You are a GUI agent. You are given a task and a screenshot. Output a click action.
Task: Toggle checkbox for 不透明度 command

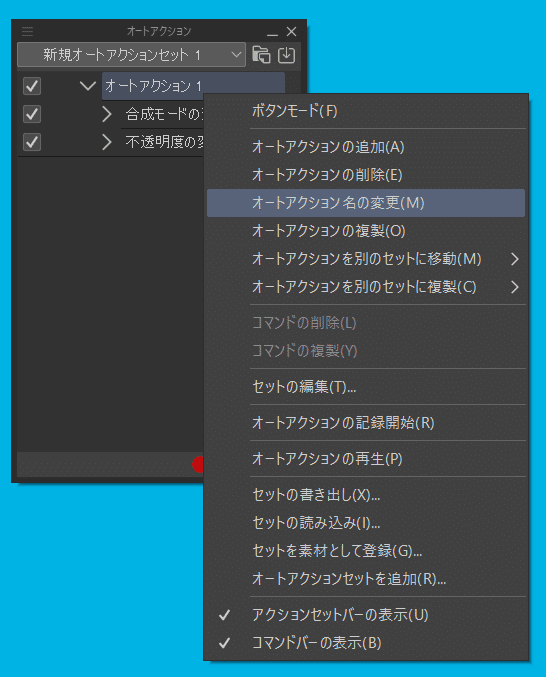[32, 142]
